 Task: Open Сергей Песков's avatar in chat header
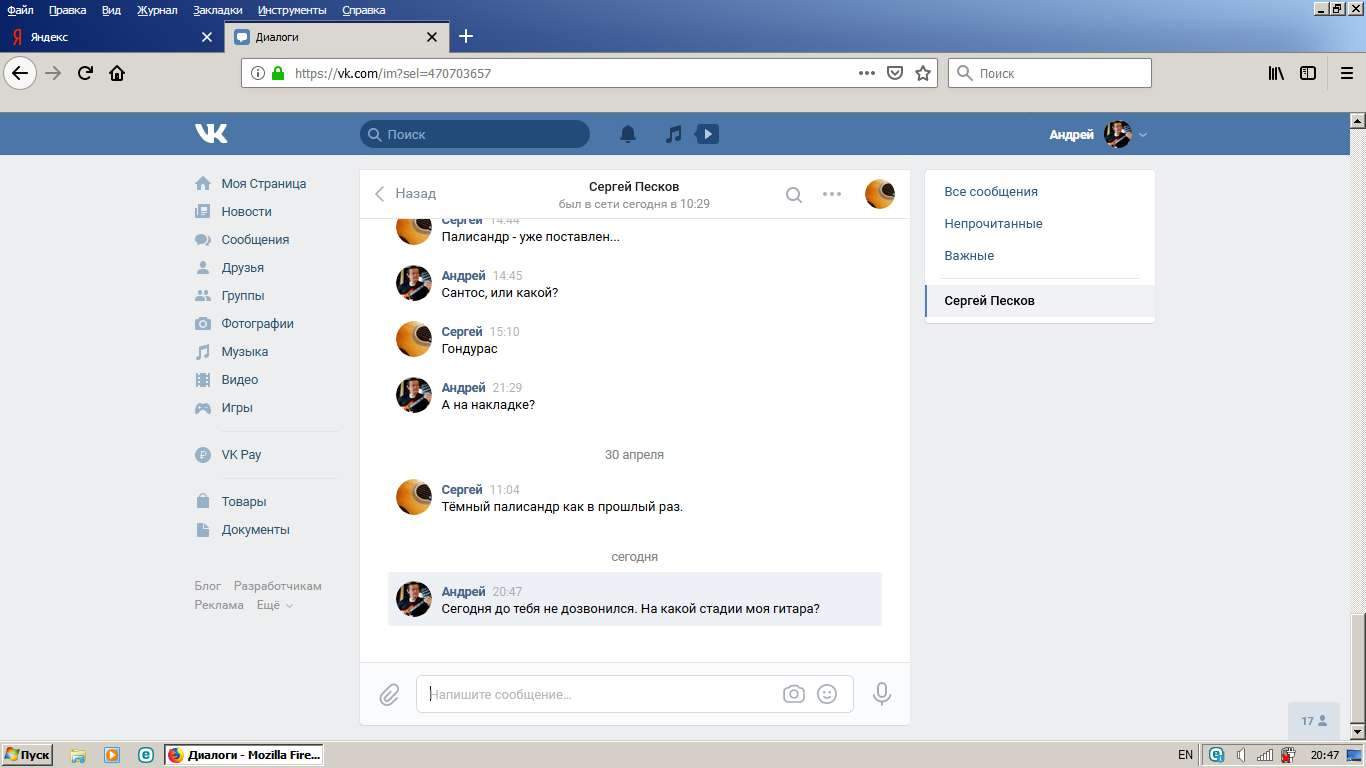pos(879,194)
